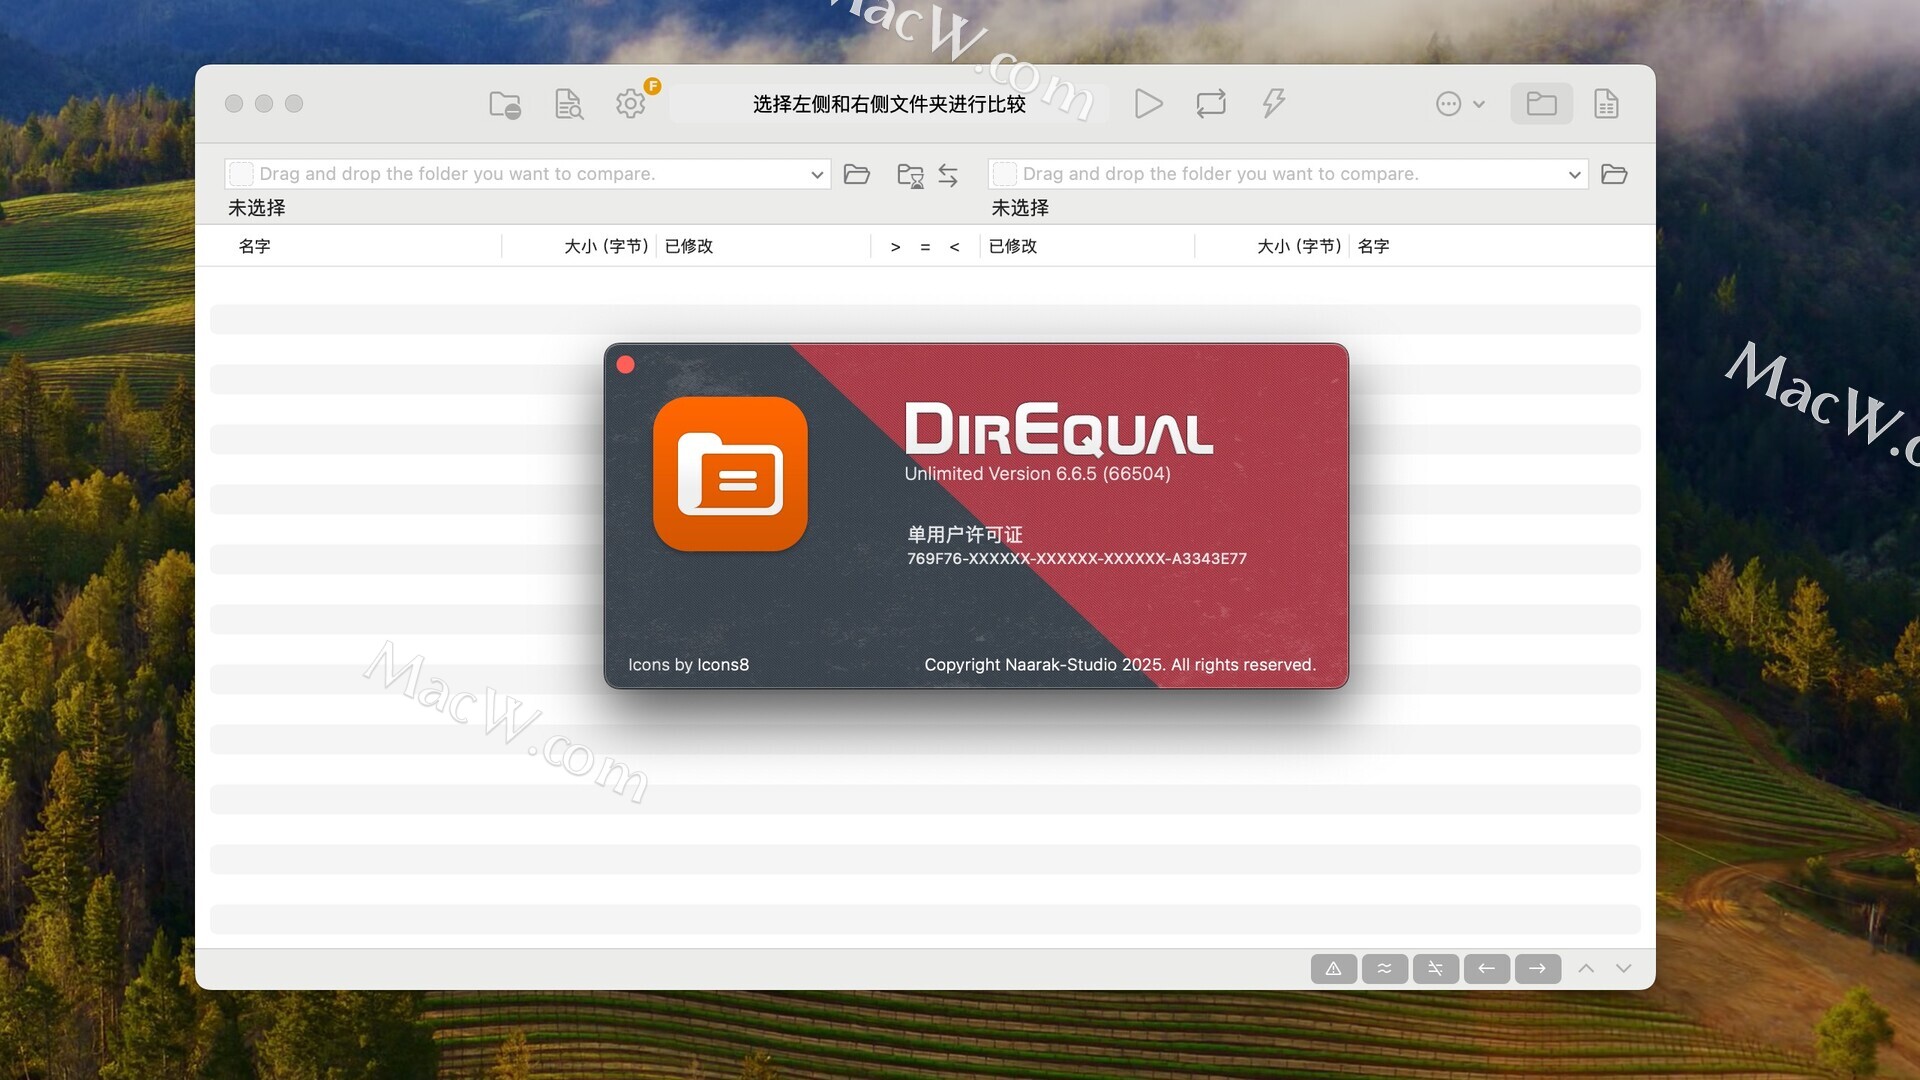The height and width of the screenshot is (1080, 1920).
Task: Click the less-than comparison column header
Action: coord(954,247)
